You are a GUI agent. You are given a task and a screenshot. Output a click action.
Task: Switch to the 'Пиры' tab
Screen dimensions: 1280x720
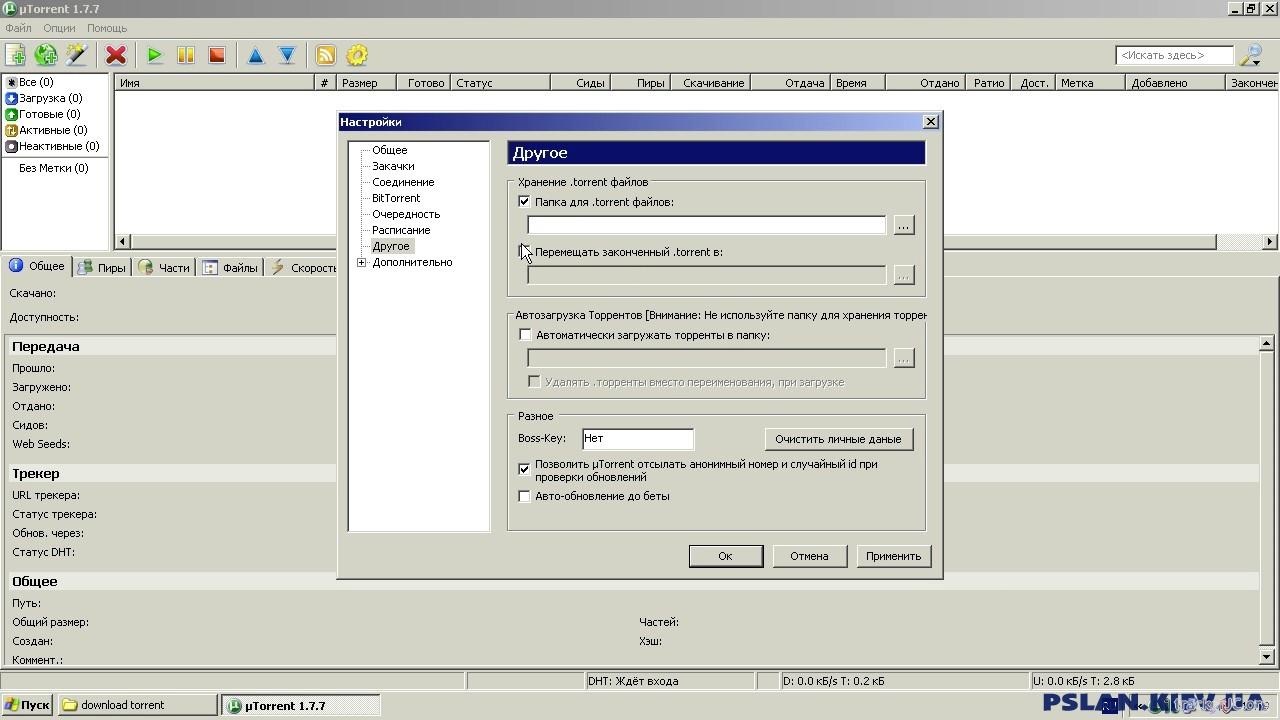[103, 267]
